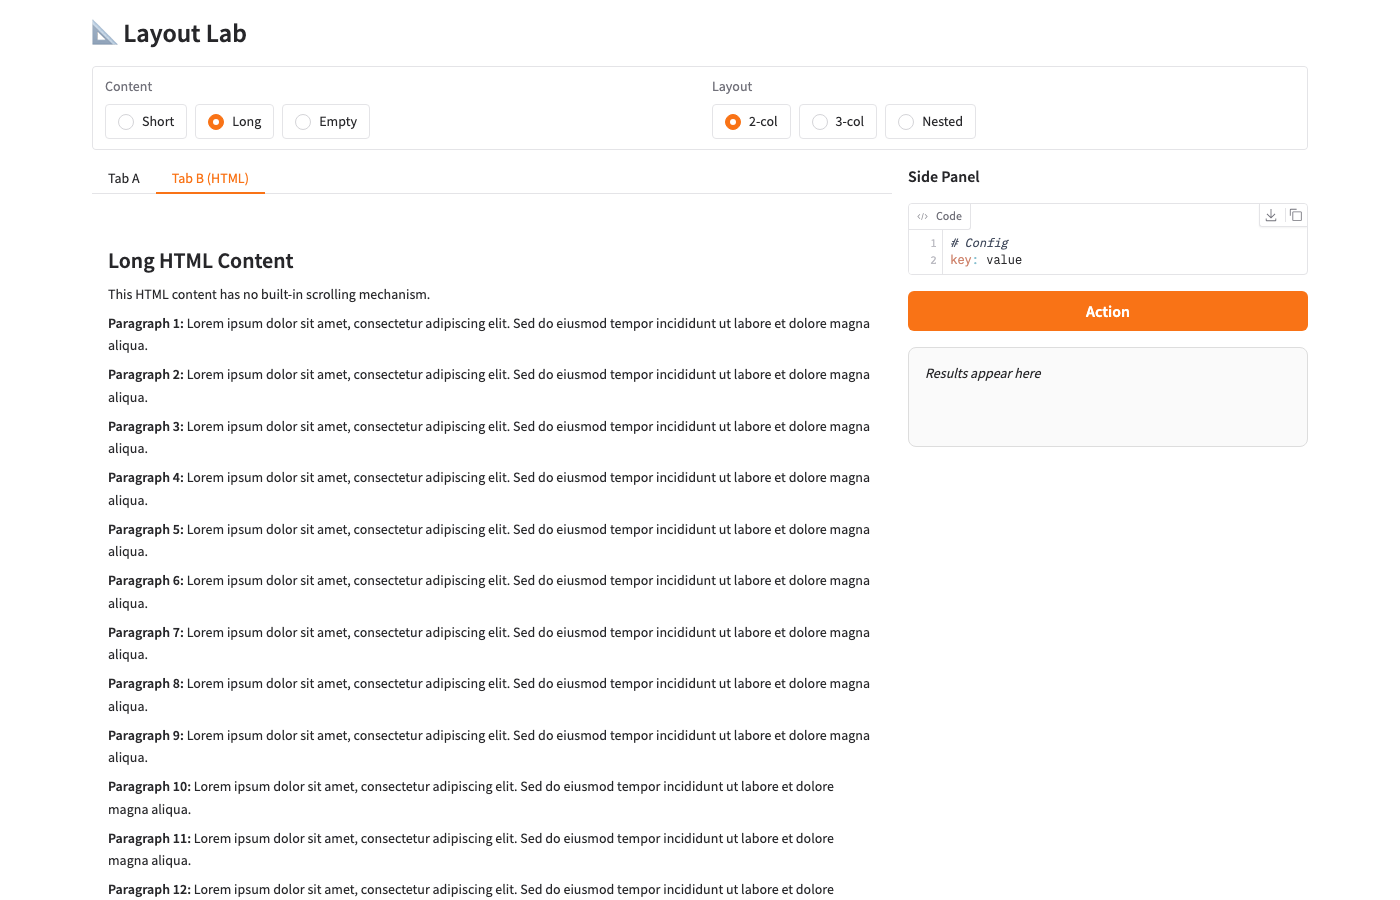Click the Side Panel heading

coord(943,177)
